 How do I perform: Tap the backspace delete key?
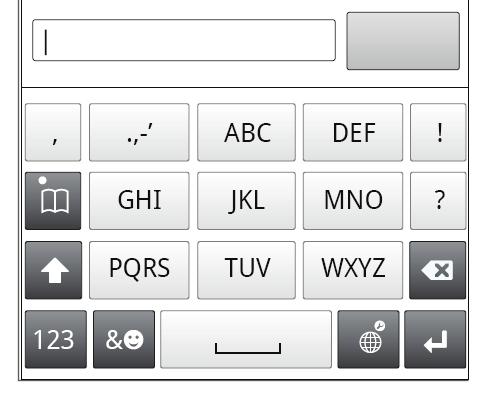click(x=437, y=270)
